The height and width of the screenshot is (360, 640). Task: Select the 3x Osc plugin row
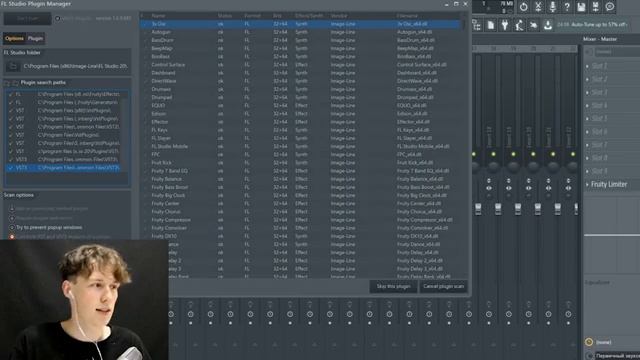coord(300,24)
